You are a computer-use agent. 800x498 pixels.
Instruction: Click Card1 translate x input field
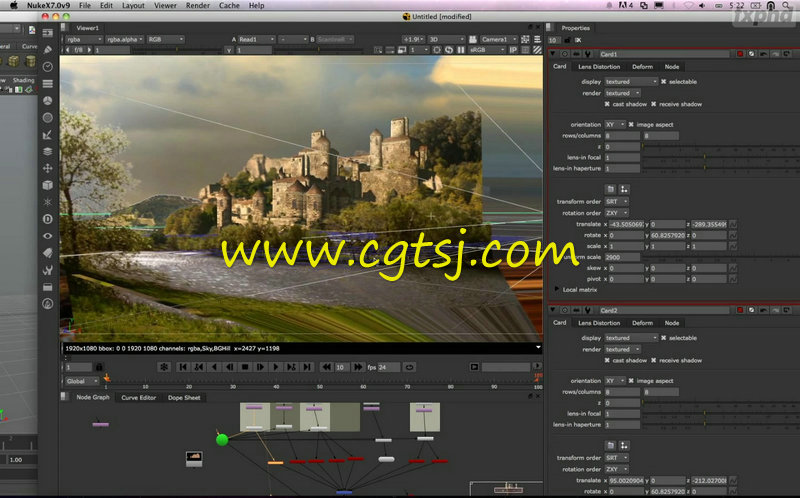(627, 225)
